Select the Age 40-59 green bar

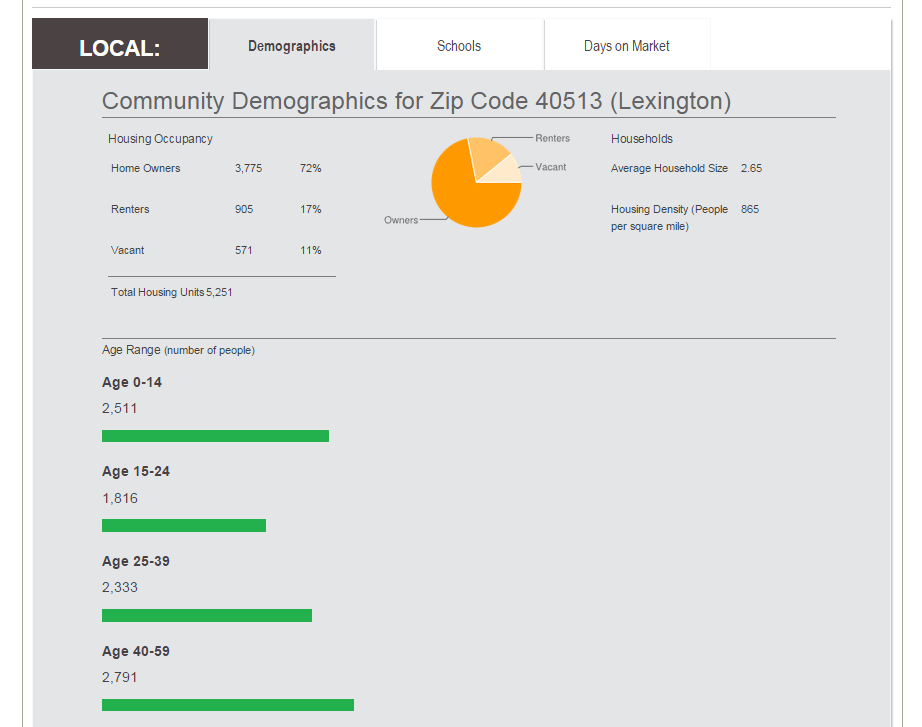(228, 705)
